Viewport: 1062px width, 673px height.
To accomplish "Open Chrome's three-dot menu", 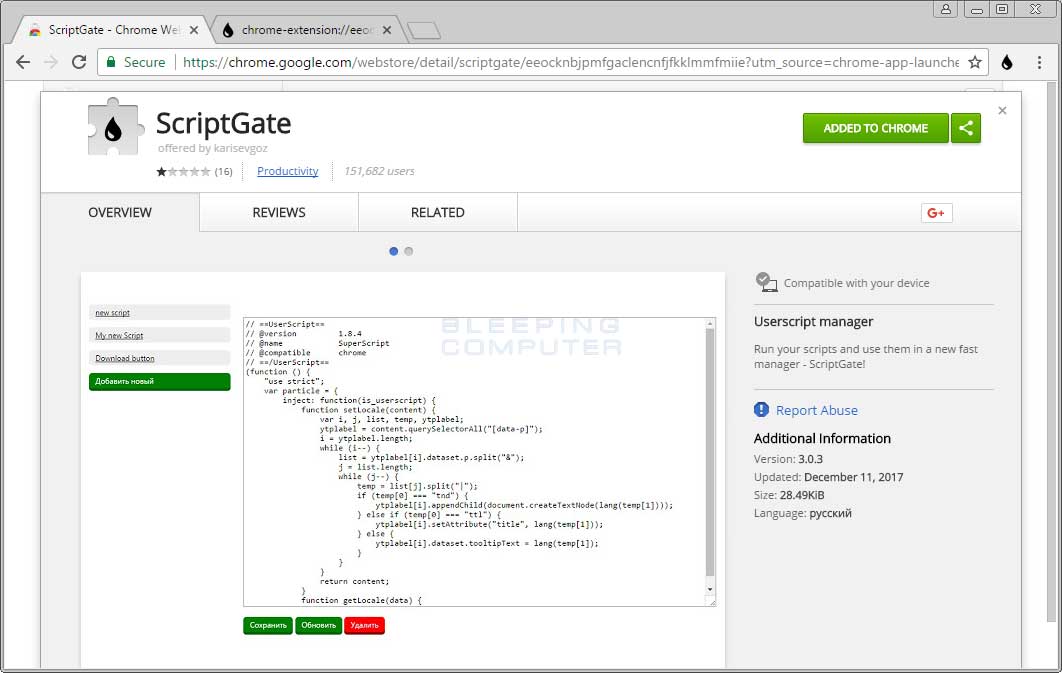I will pyautogui.click(x=1039, y=62).
